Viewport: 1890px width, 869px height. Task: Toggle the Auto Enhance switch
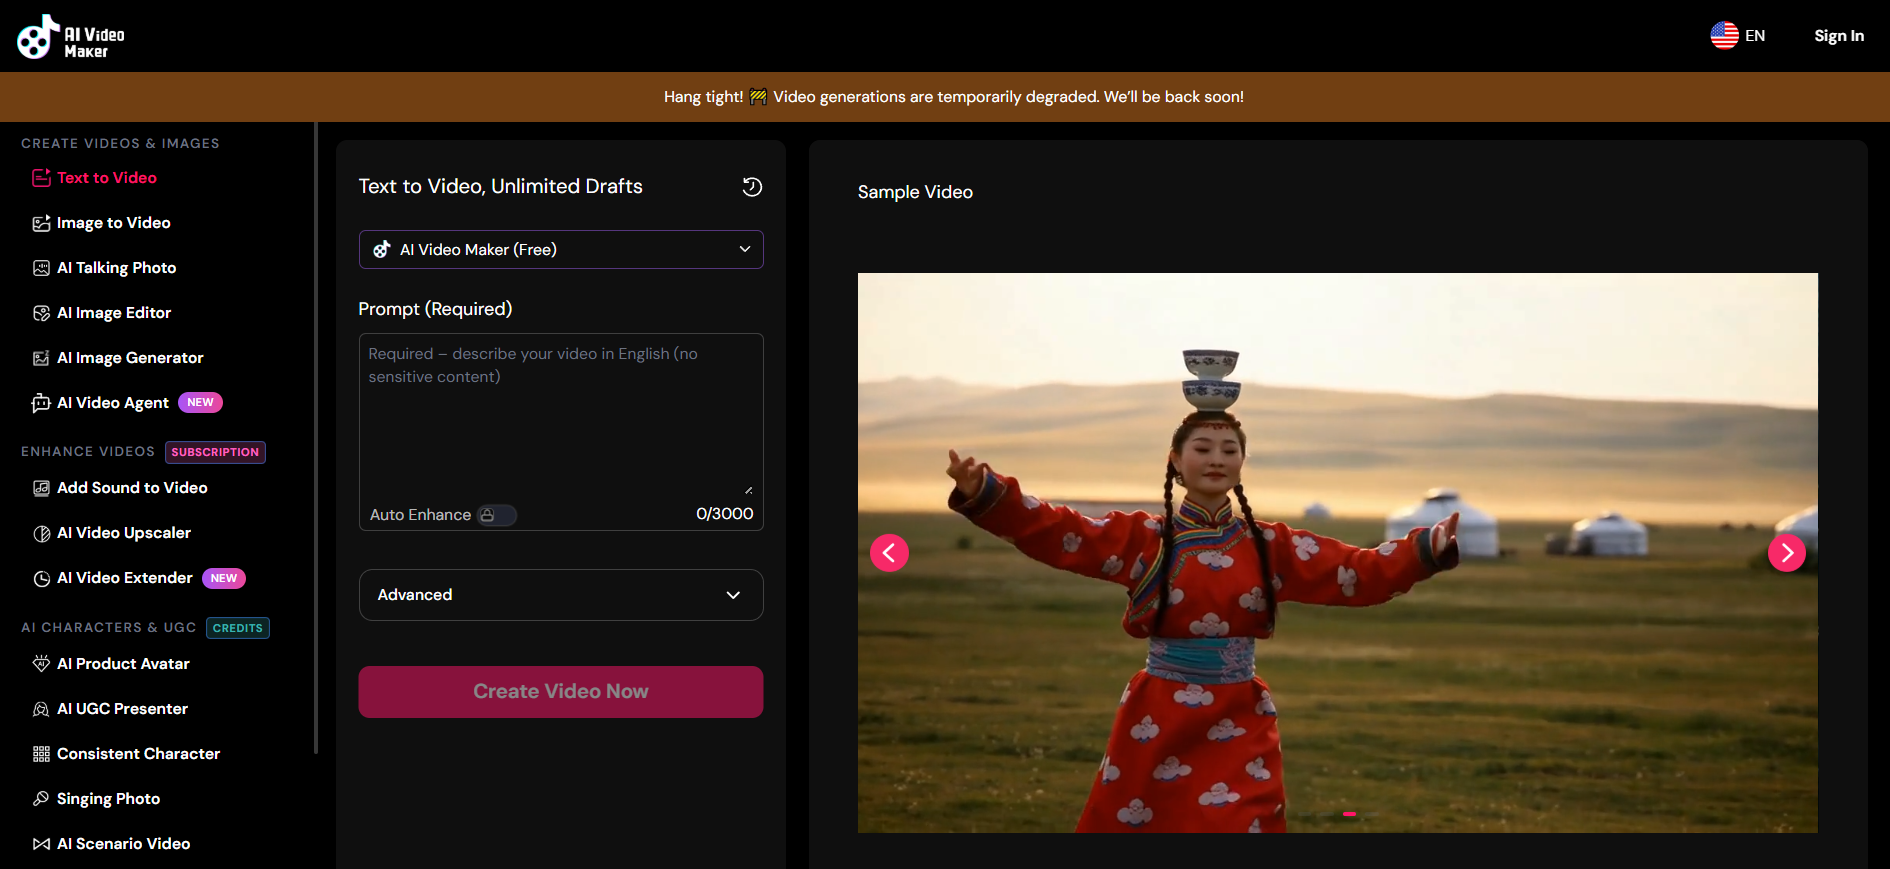coord(496,515)
